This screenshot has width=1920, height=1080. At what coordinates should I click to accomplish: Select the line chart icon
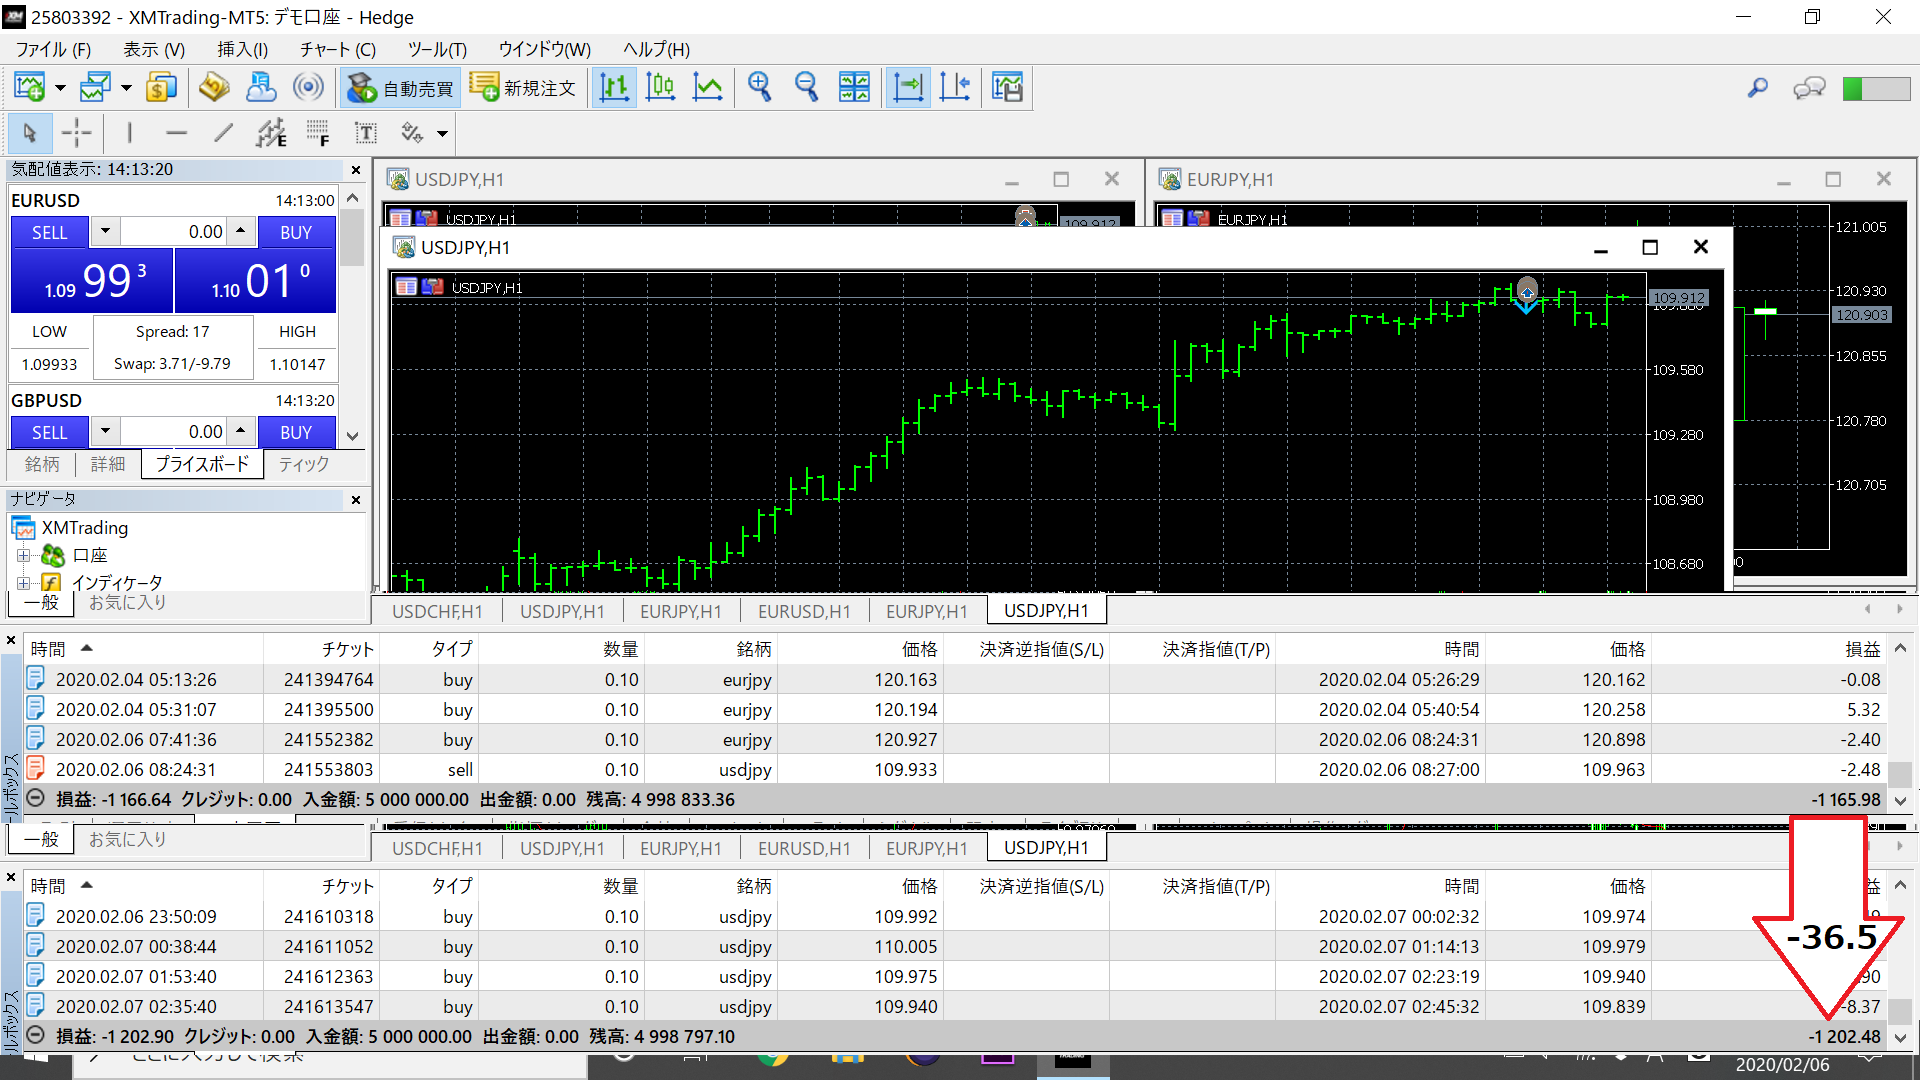(x=708, y=88)
